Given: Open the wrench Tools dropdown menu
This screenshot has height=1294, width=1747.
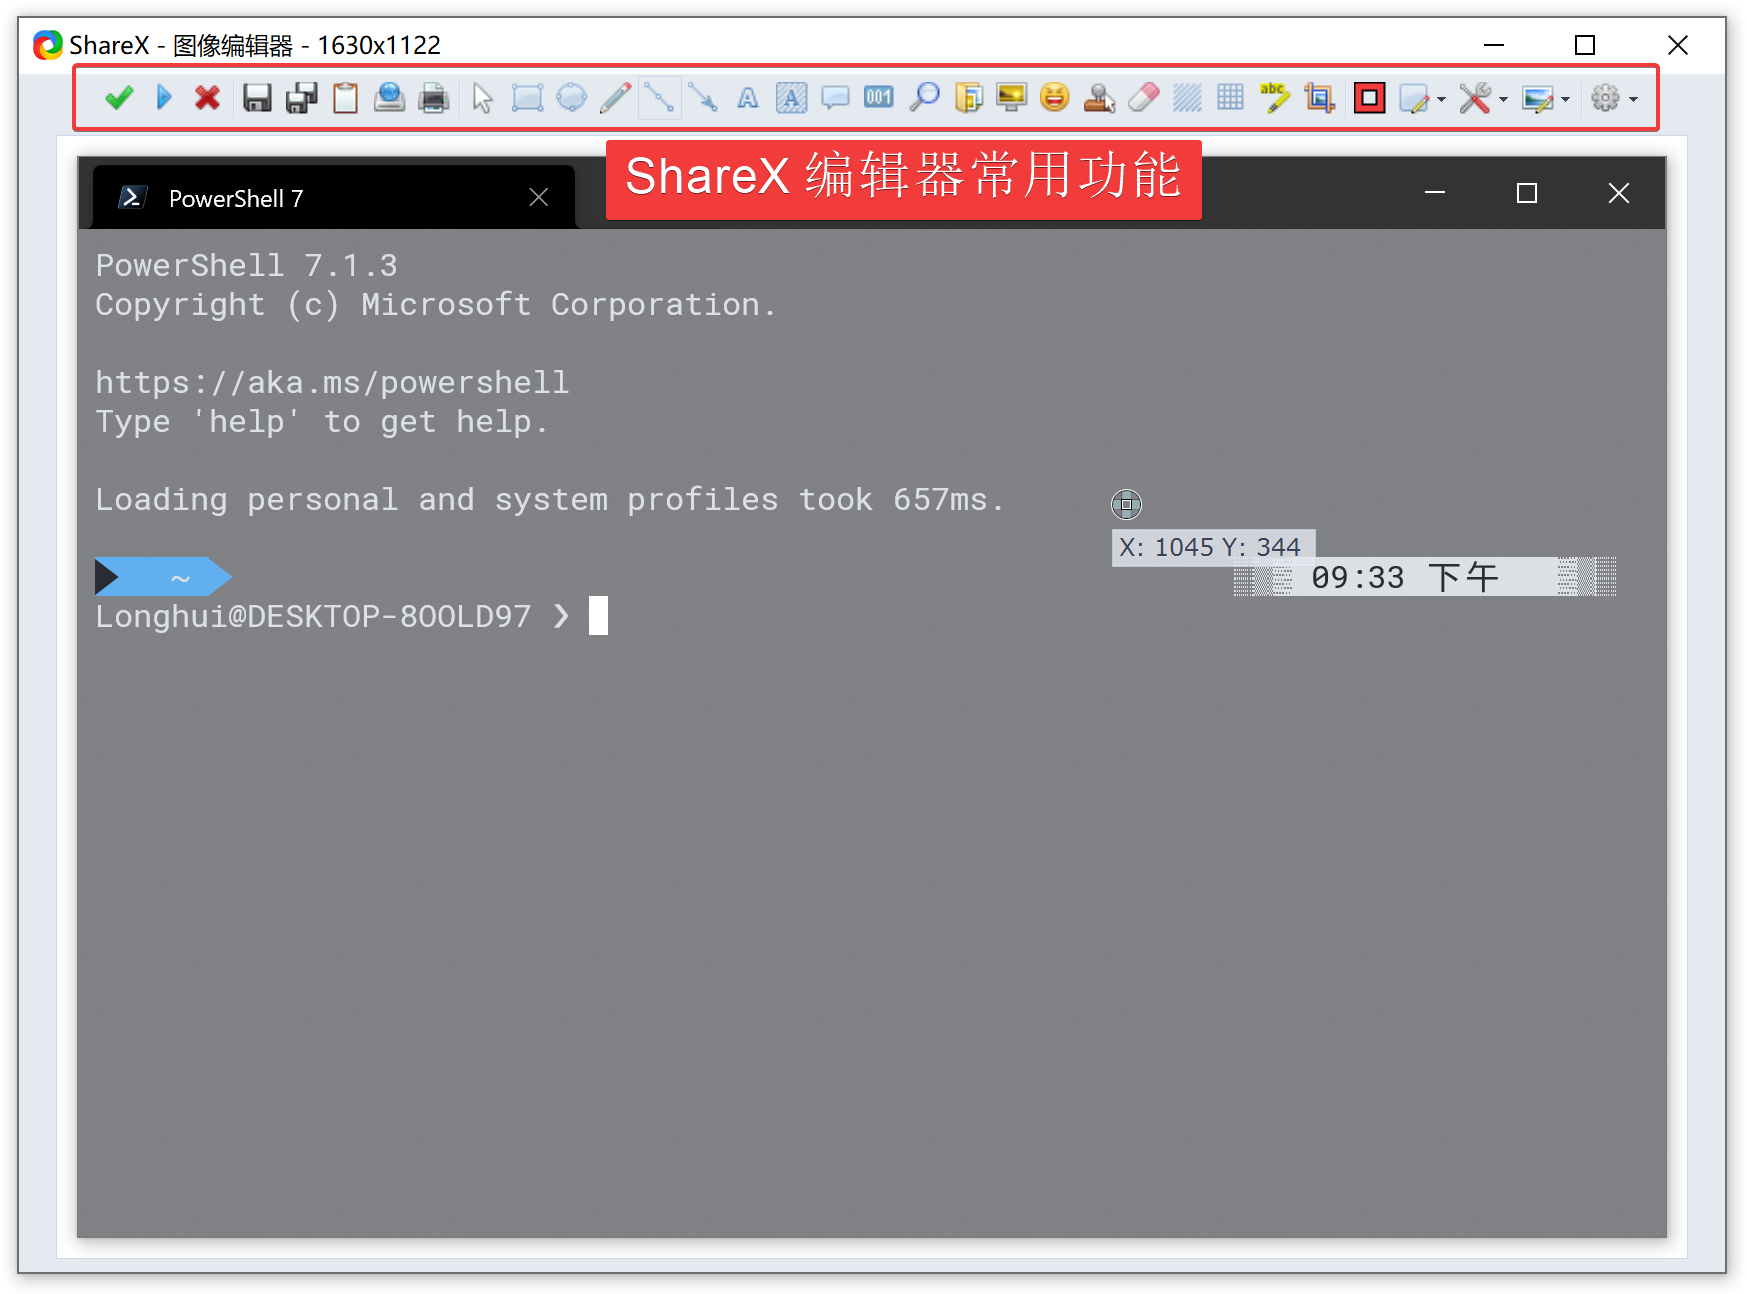Looking at the screenshot, I should coord(1484,98).
